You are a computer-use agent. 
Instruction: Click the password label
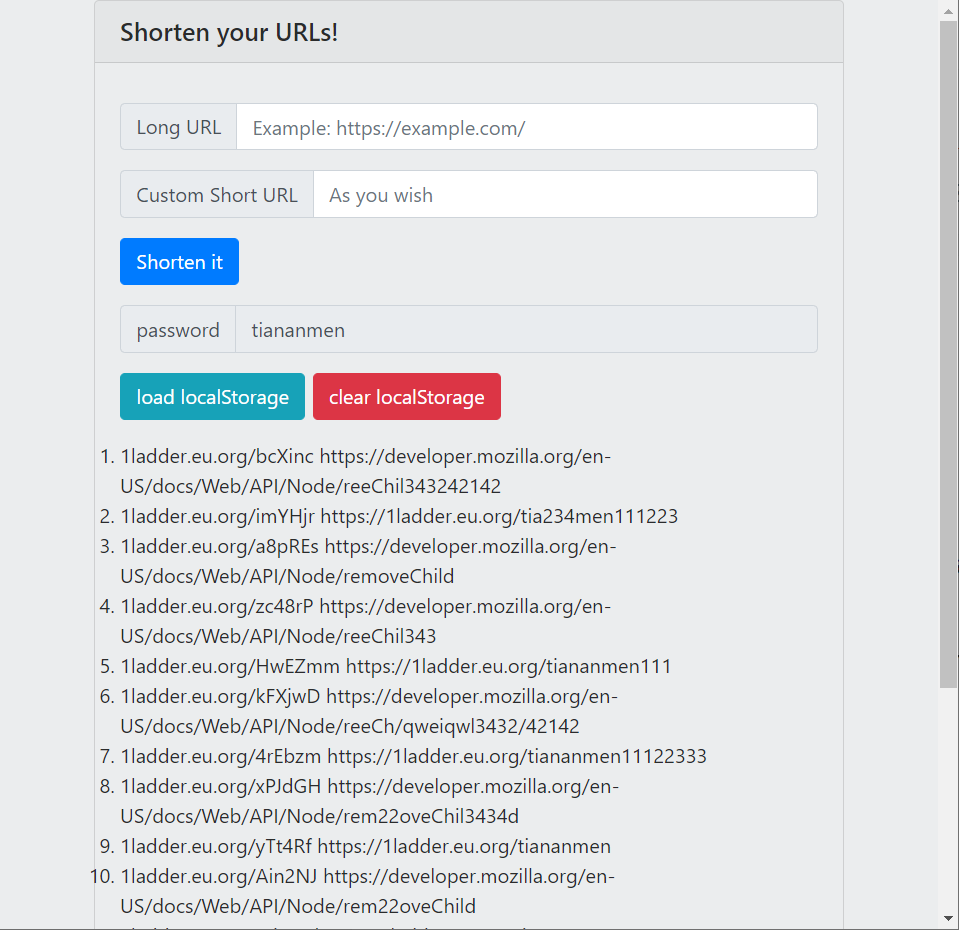[178, 329]
